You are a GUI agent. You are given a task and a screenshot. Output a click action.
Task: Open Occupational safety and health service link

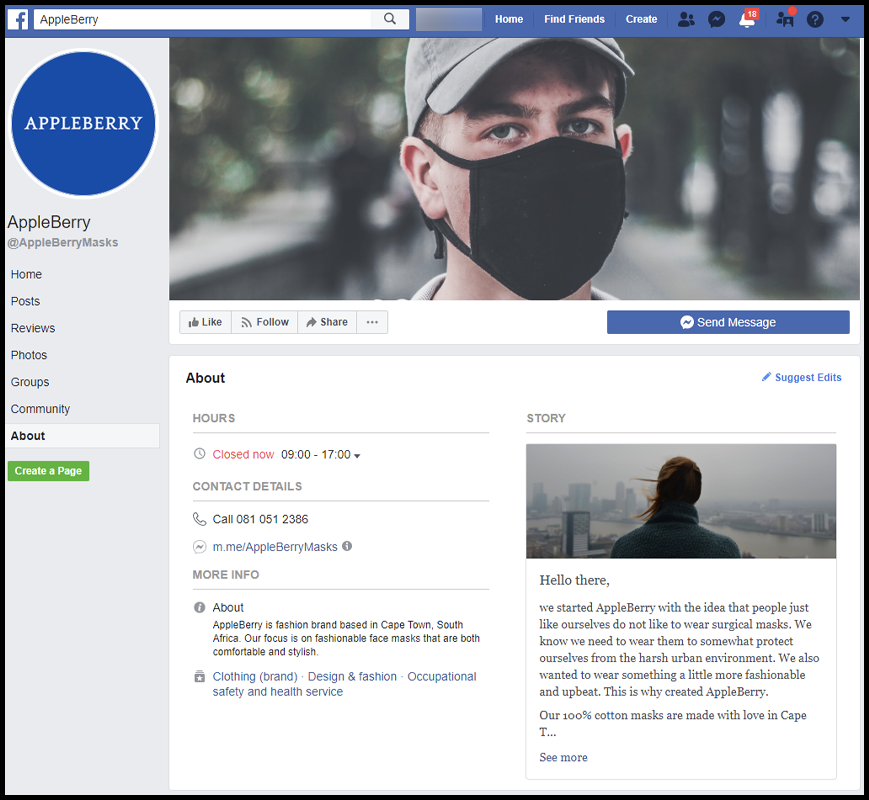point(344,684)
